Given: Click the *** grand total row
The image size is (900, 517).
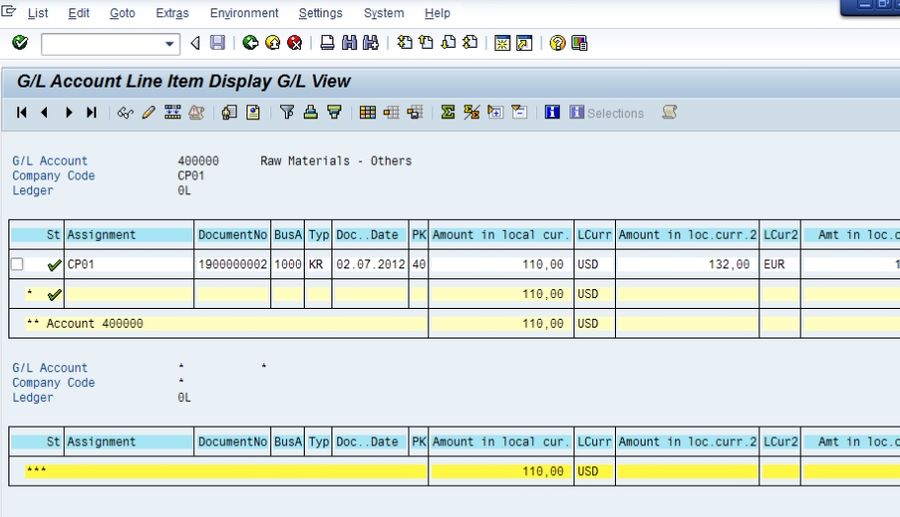Looking at the screenshot, I should (x=218, y=471).
